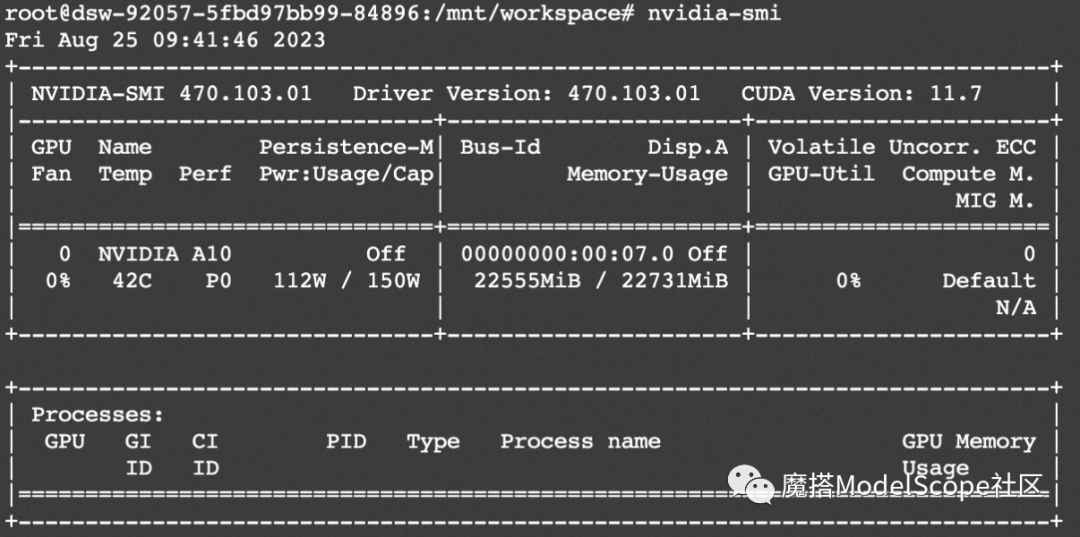Click the NVIDIA A10 GPU name
Screen dimensions: 1080x537
point(165,254)
